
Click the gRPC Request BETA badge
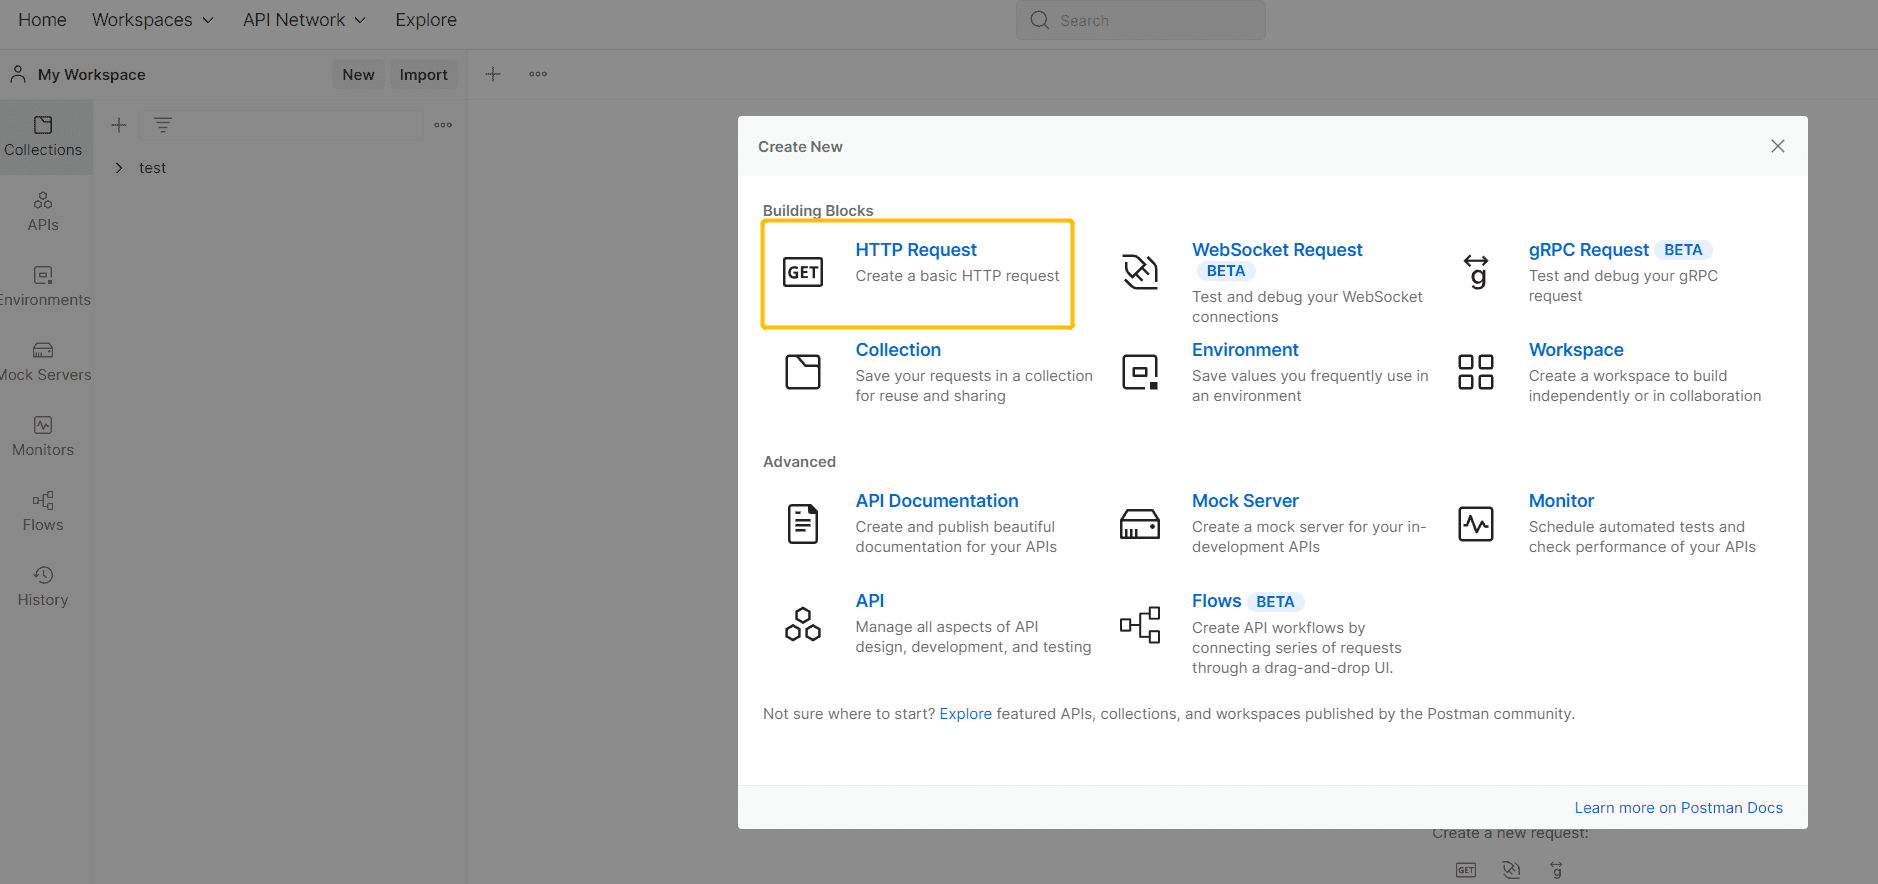[1683, 250]
